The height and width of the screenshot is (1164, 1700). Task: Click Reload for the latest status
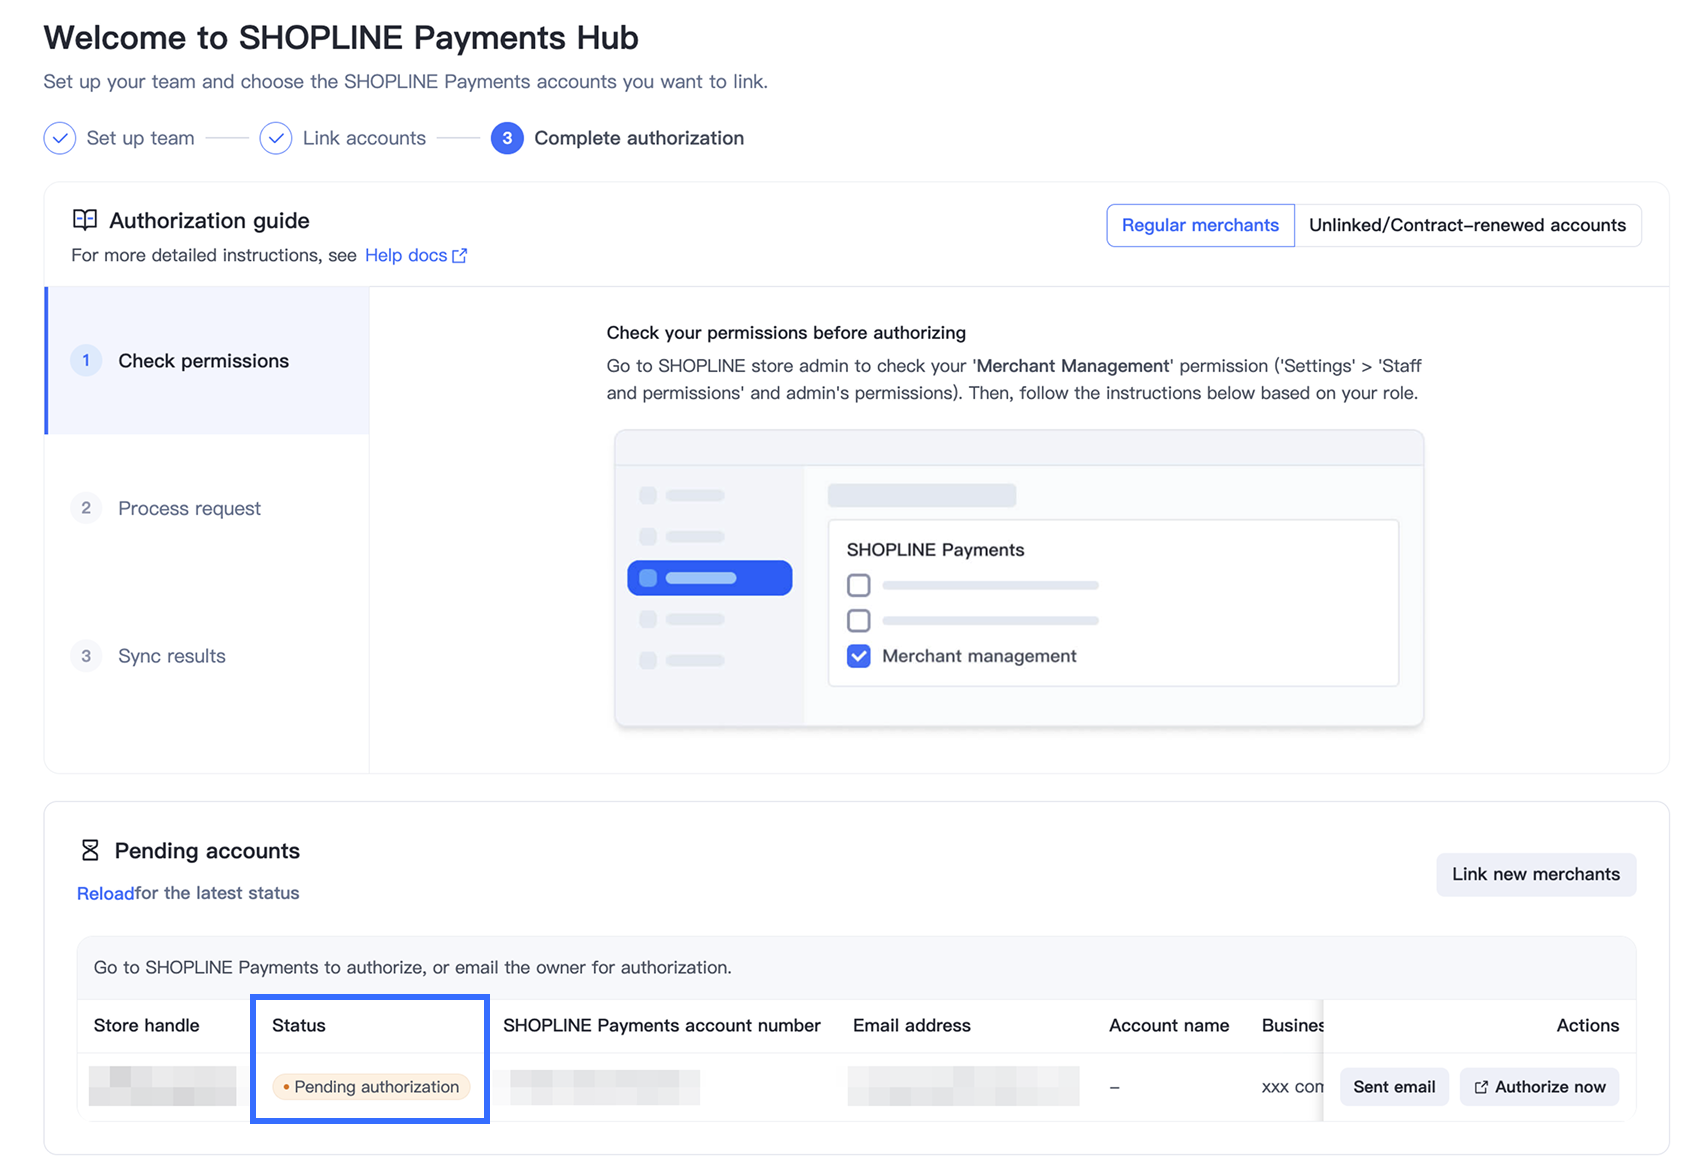(105, 893)
